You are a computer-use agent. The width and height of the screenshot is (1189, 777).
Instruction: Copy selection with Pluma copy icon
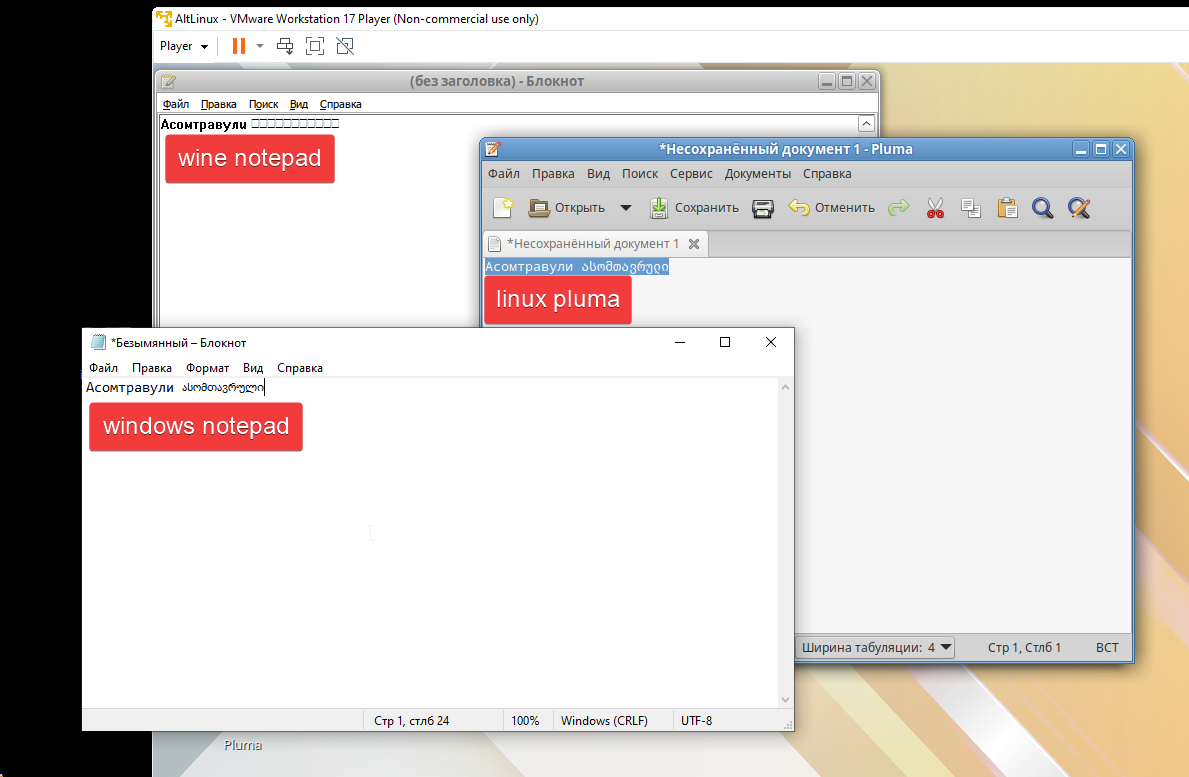click(971, 208)
